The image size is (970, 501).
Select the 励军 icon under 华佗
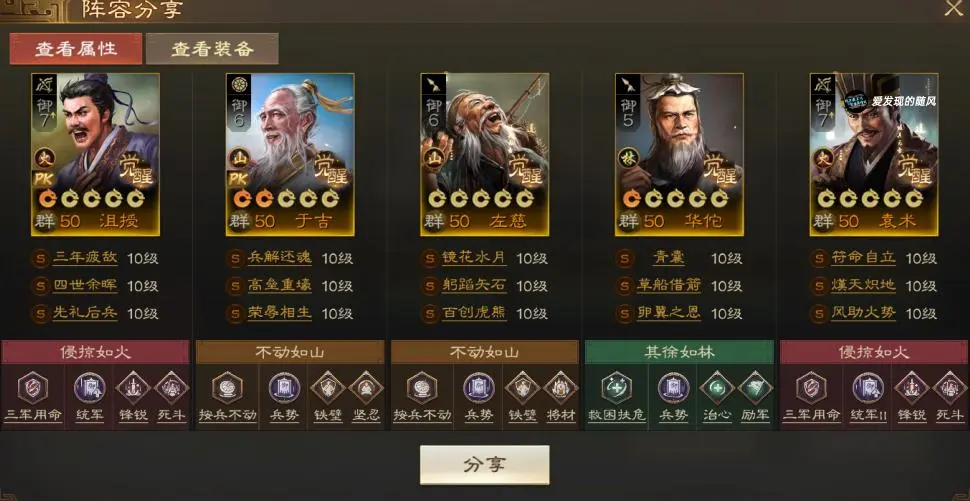point(755,388)
